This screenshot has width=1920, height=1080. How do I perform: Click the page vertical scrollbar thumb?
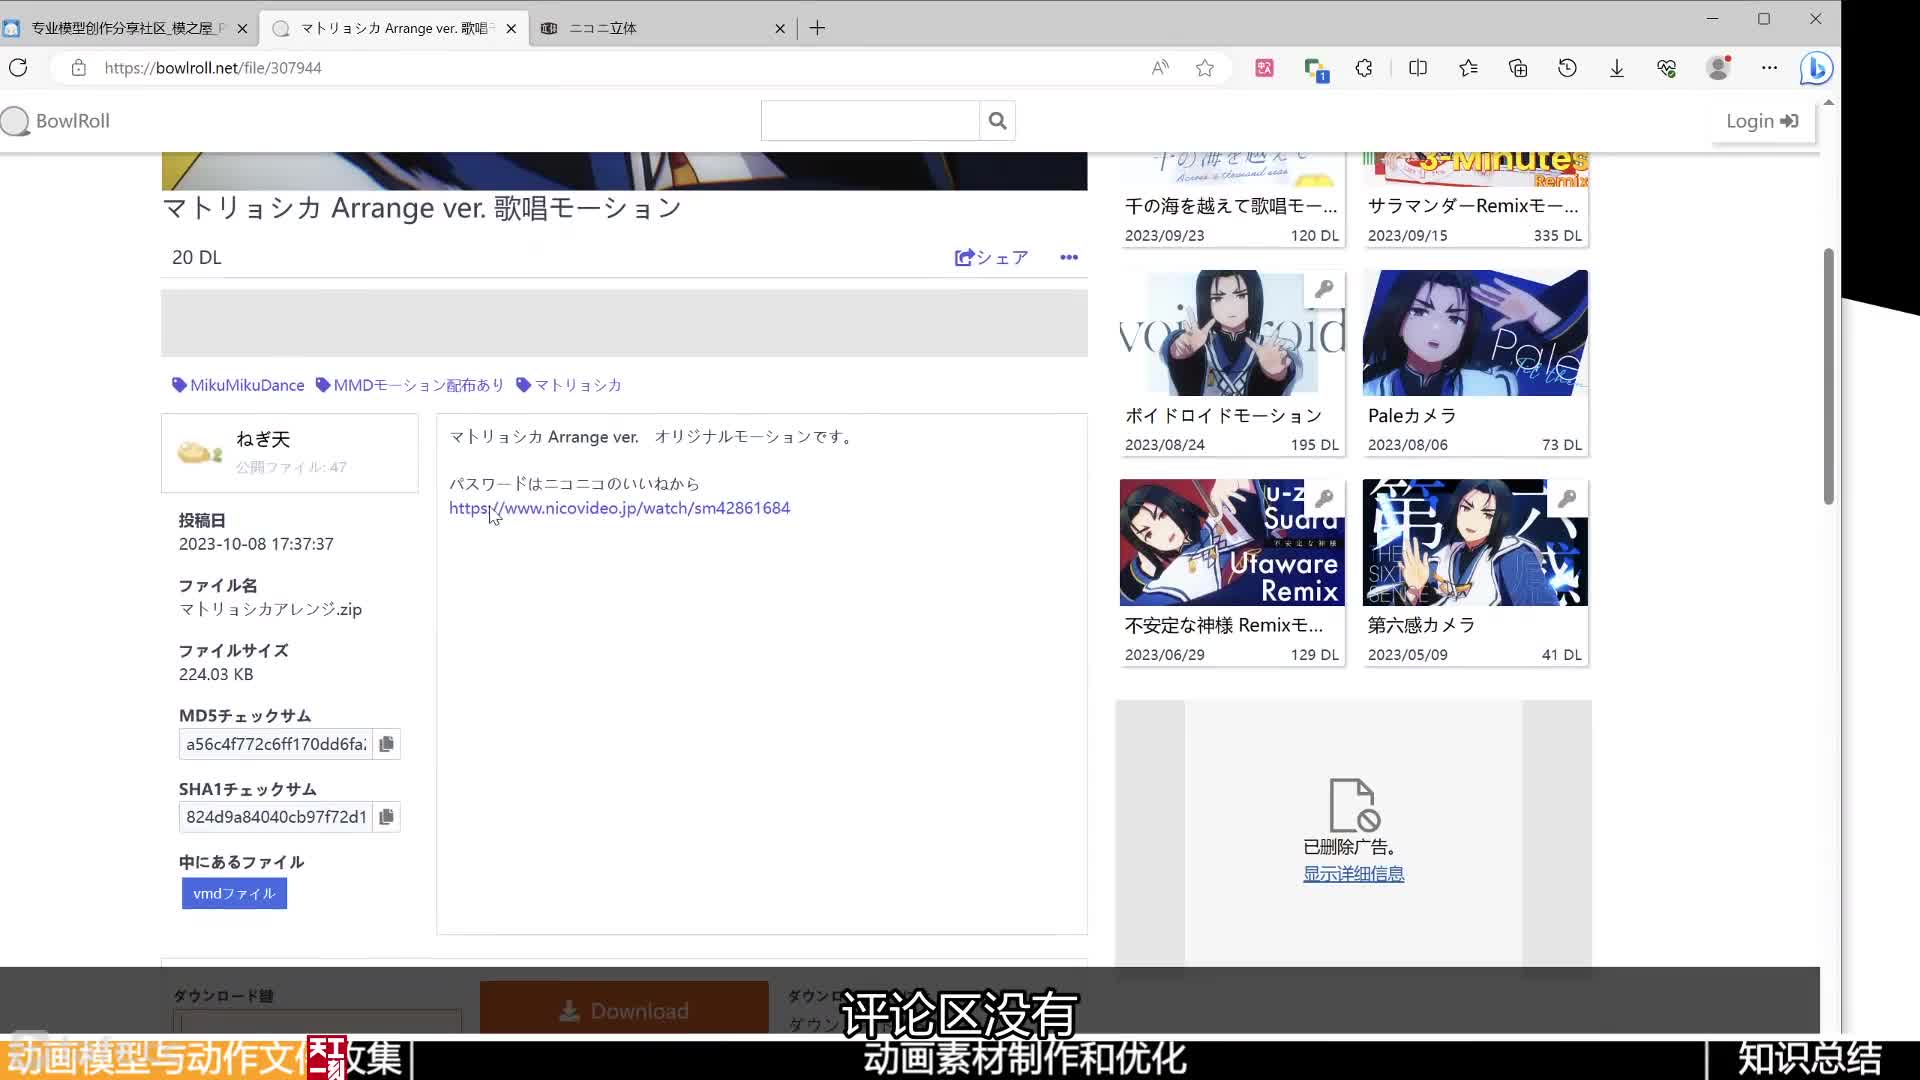[x=1828, y=376]
